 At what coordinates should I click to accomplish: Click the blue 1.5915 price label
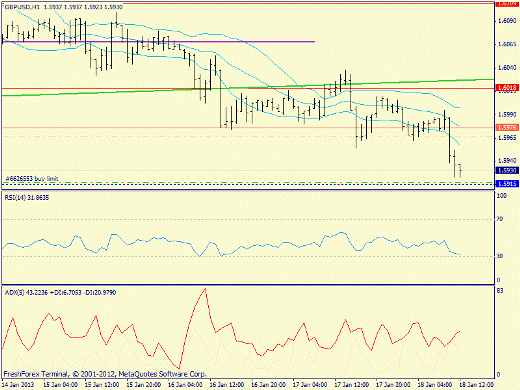[x=507, y=183]
